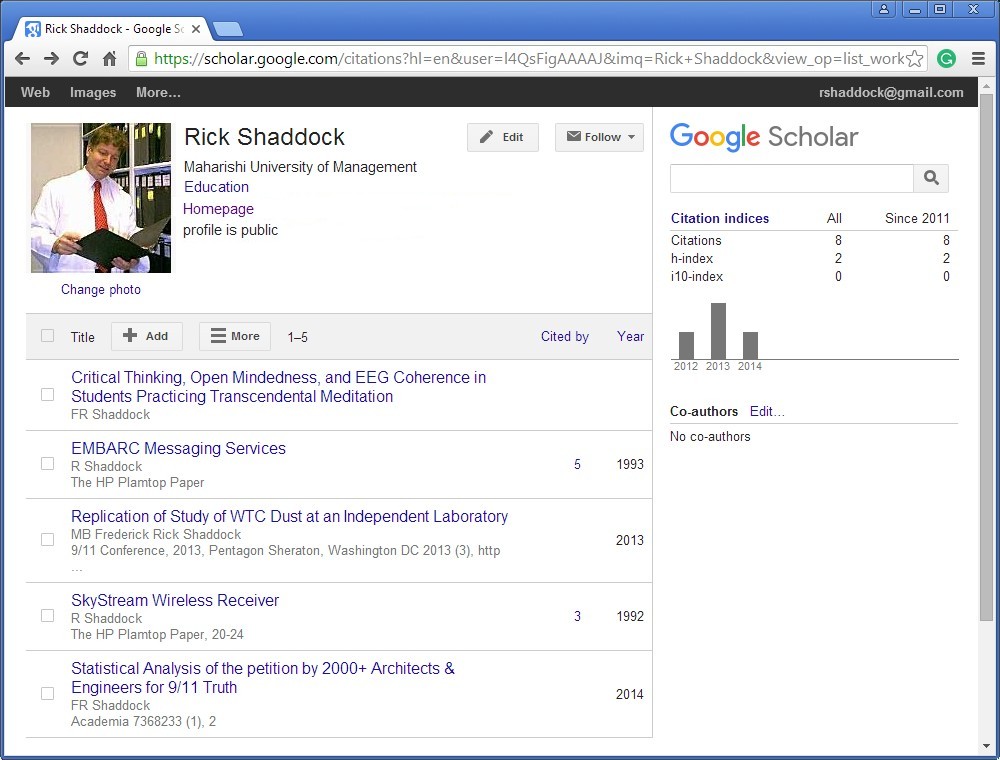Image resolution: width=1000 pixels, height=760 pixels.
Task: Select all articles with the header checkbox
Action: pos(47,335)
